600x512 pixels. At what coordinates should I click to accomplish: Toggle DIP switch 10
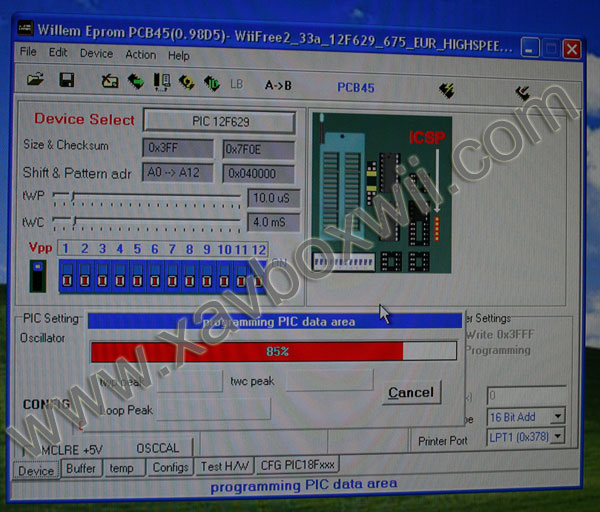(x=224, y=278)
